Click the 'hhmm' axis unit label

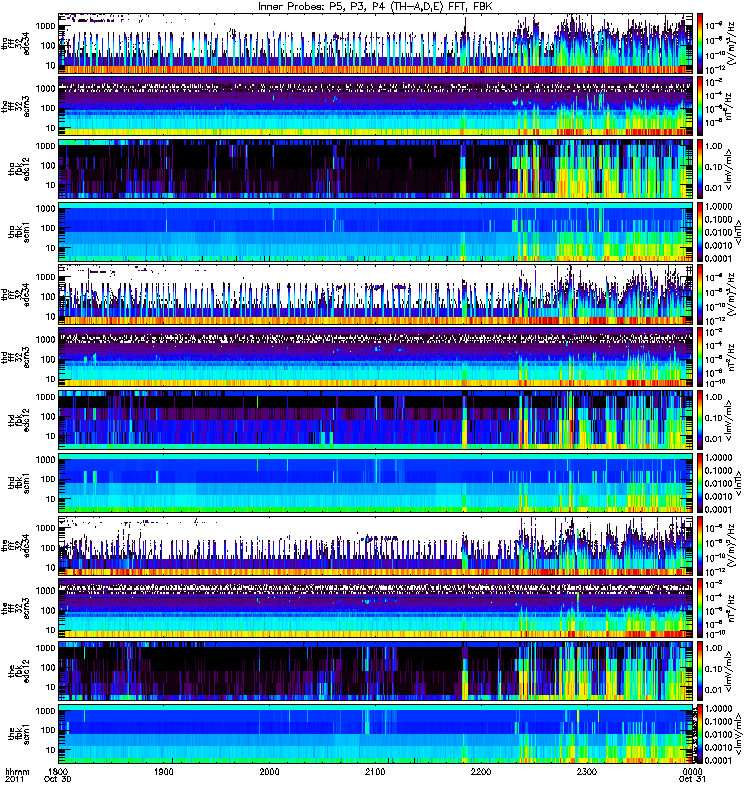pos(17,771)
